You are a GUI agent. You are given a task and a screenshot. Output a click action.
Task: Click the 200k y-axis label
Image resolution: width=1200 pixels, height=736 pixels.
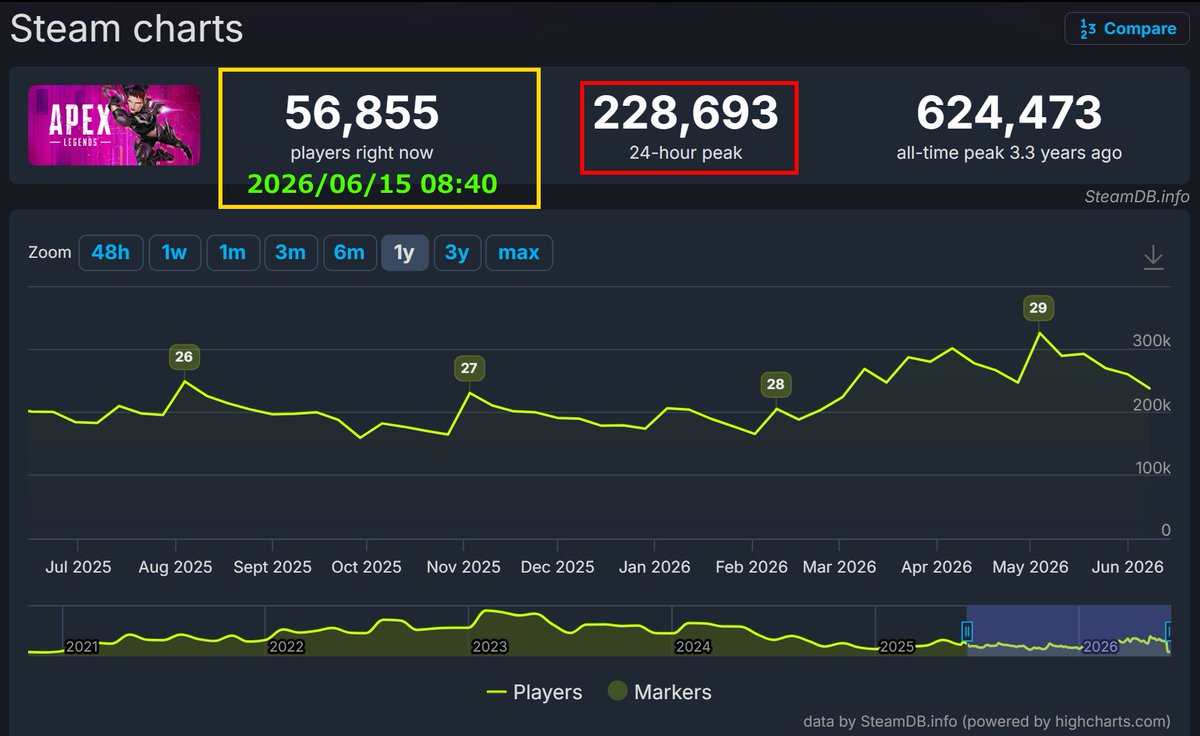click(x=1151, y=405)
